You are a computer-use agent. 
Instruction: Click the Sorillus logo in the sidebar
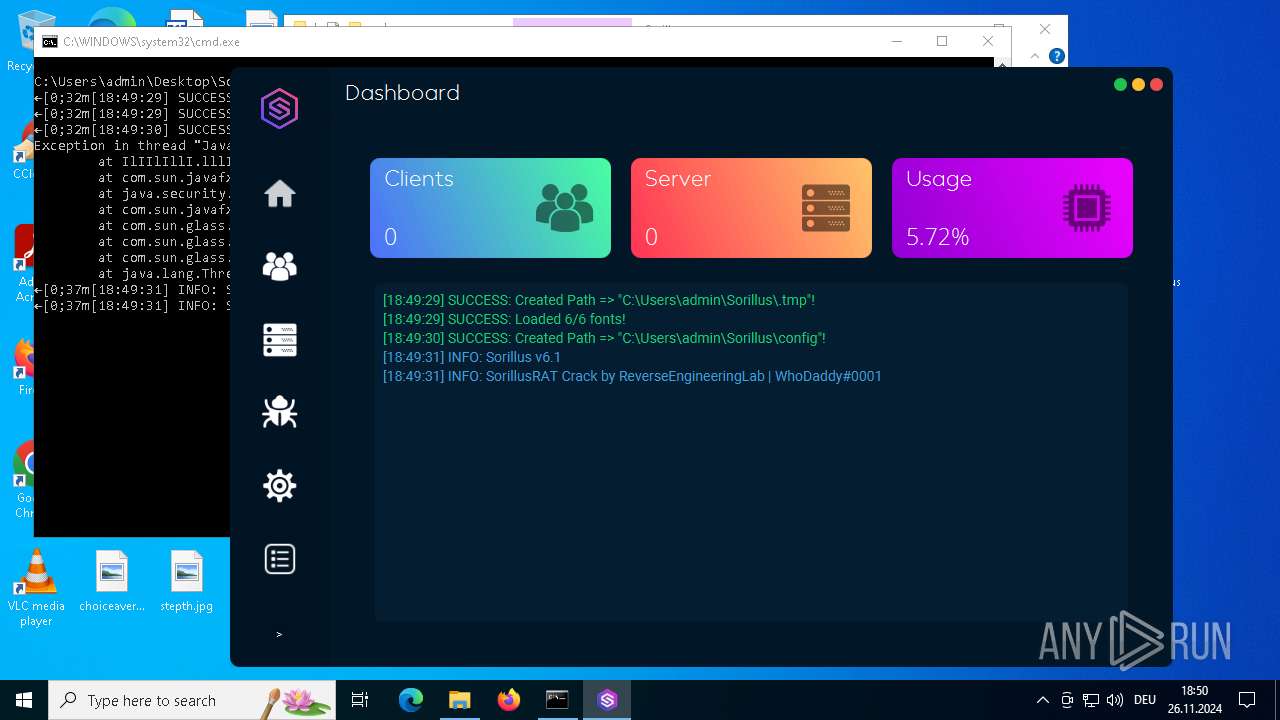pyautogui.click(x=279, y=108)
